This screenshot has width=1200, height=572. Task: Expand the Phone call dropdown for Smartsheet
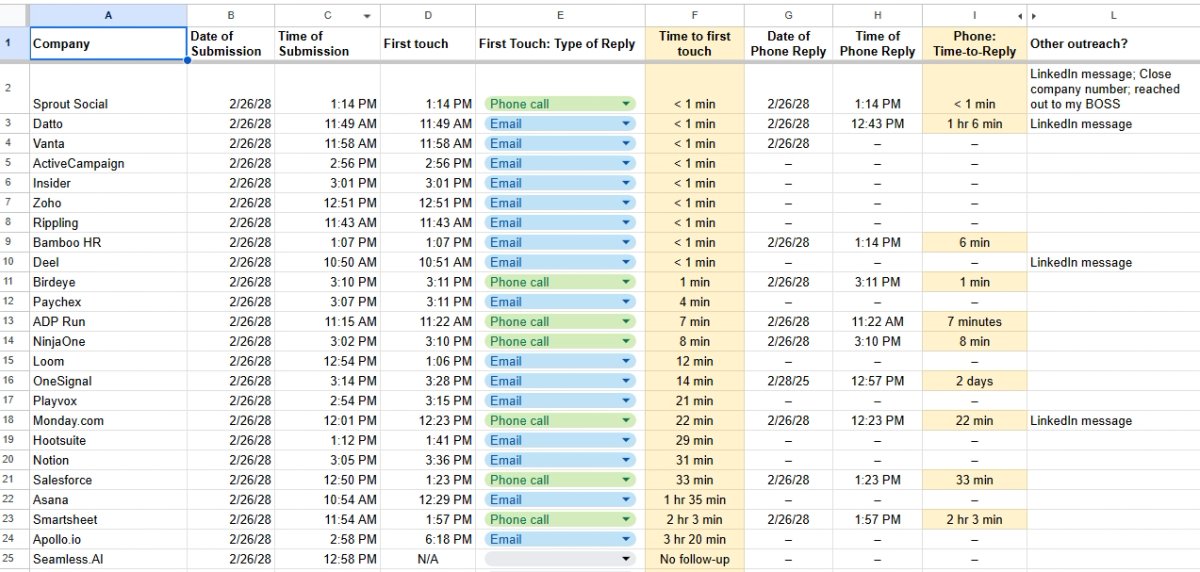coord(626,520)
